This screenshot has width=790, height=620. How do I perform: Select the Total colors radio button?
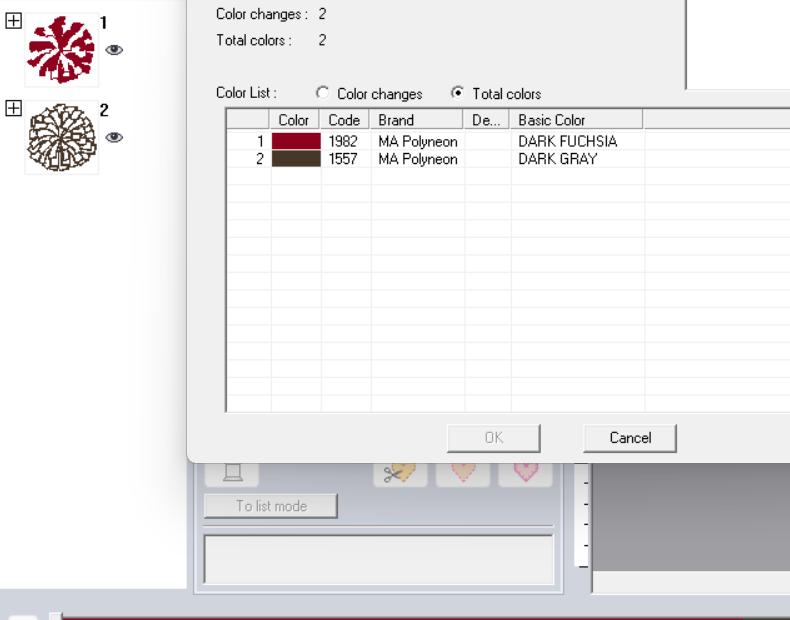click(457, 93)
